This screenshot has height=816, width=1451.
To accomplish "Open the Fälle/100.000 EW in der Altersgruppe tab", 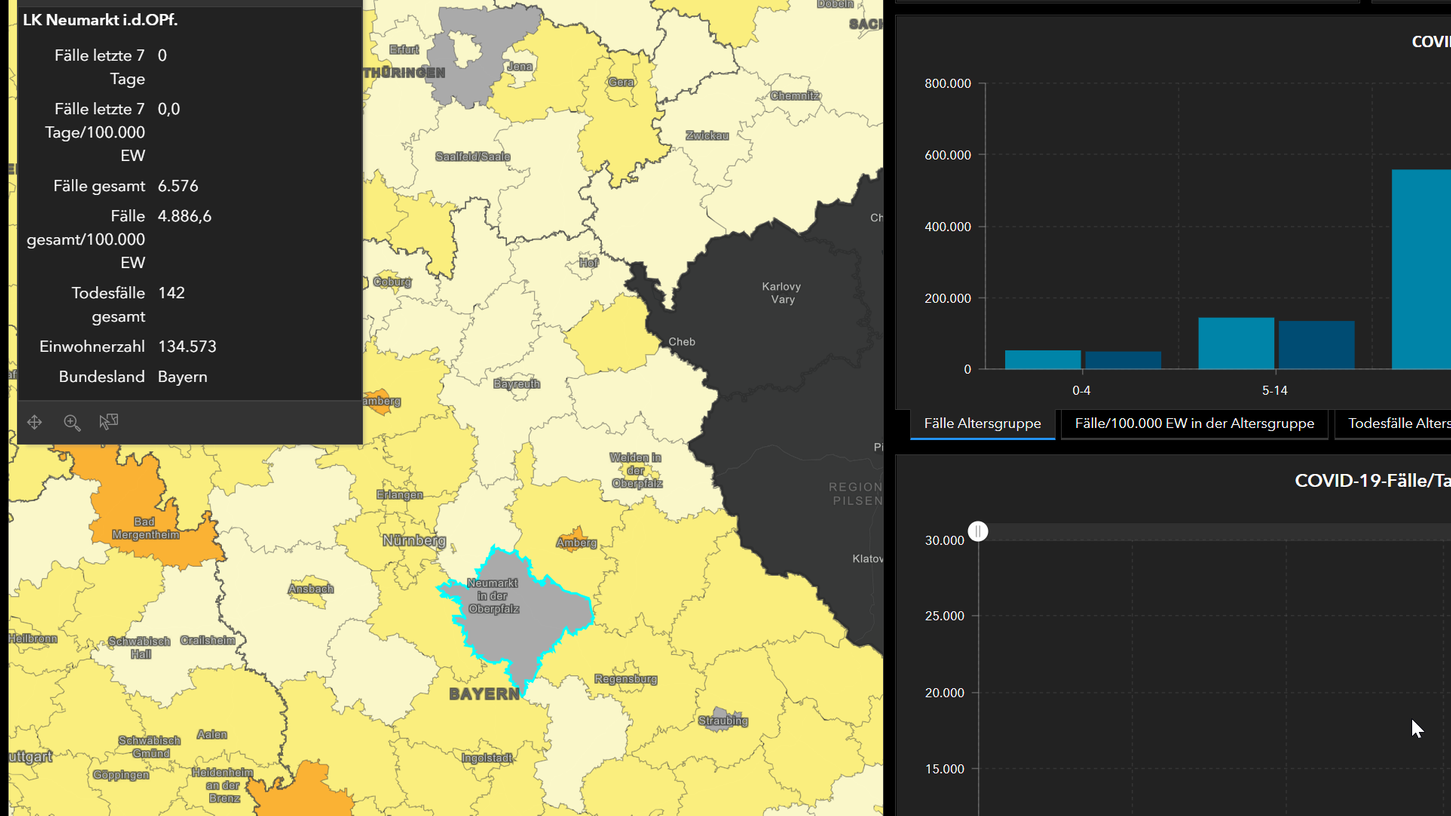I will pos(1194,423).
